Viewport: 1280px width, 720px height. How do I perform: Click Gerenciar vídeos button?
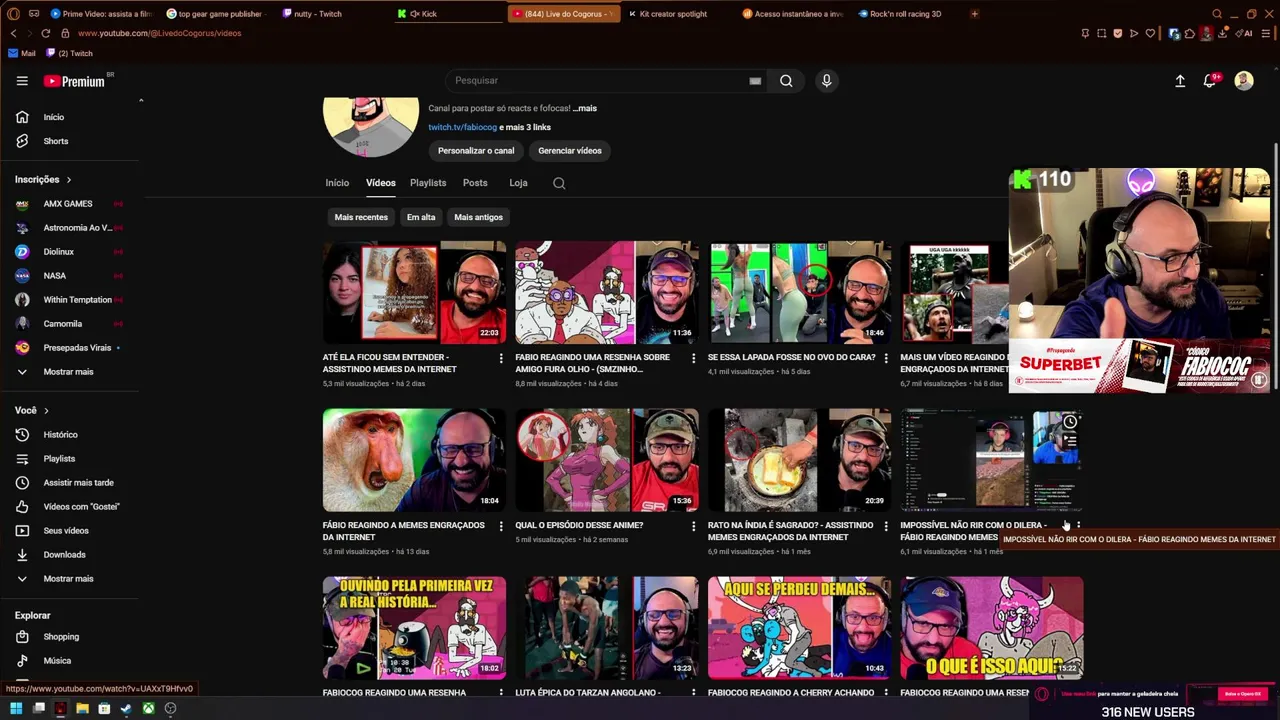click(570, 151)
